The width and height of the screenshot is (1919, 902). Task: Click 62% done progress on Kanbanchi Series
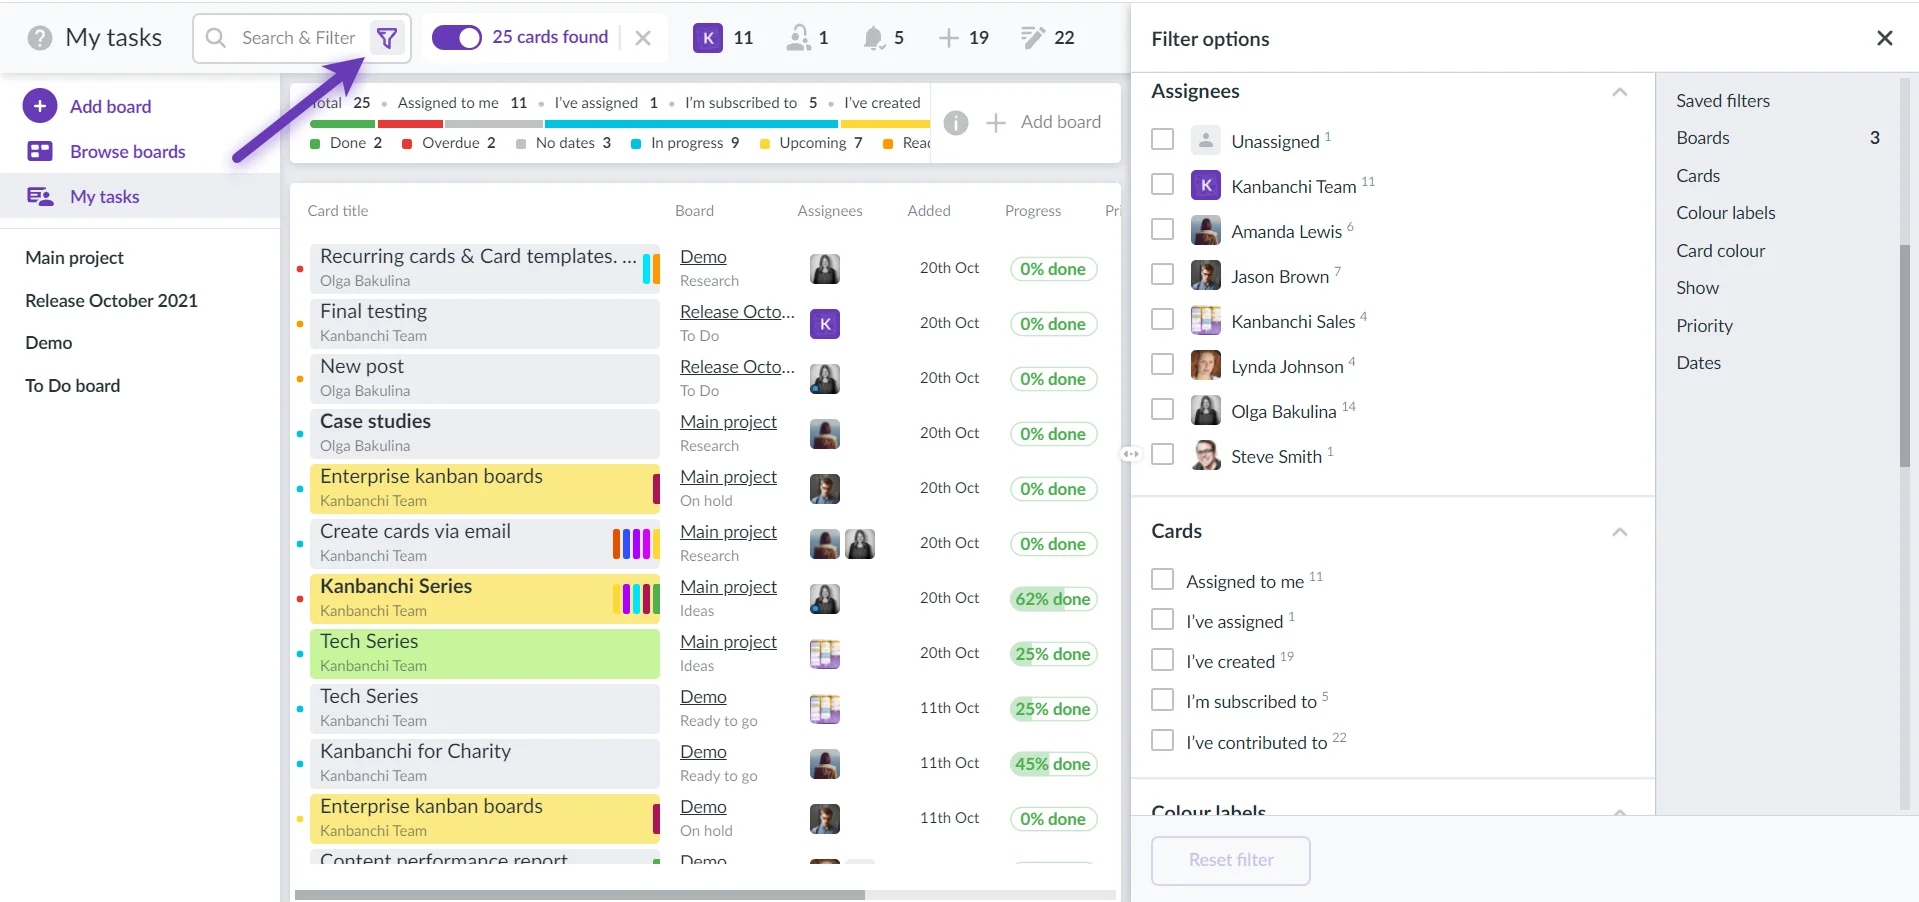(x=1053, y=599)
